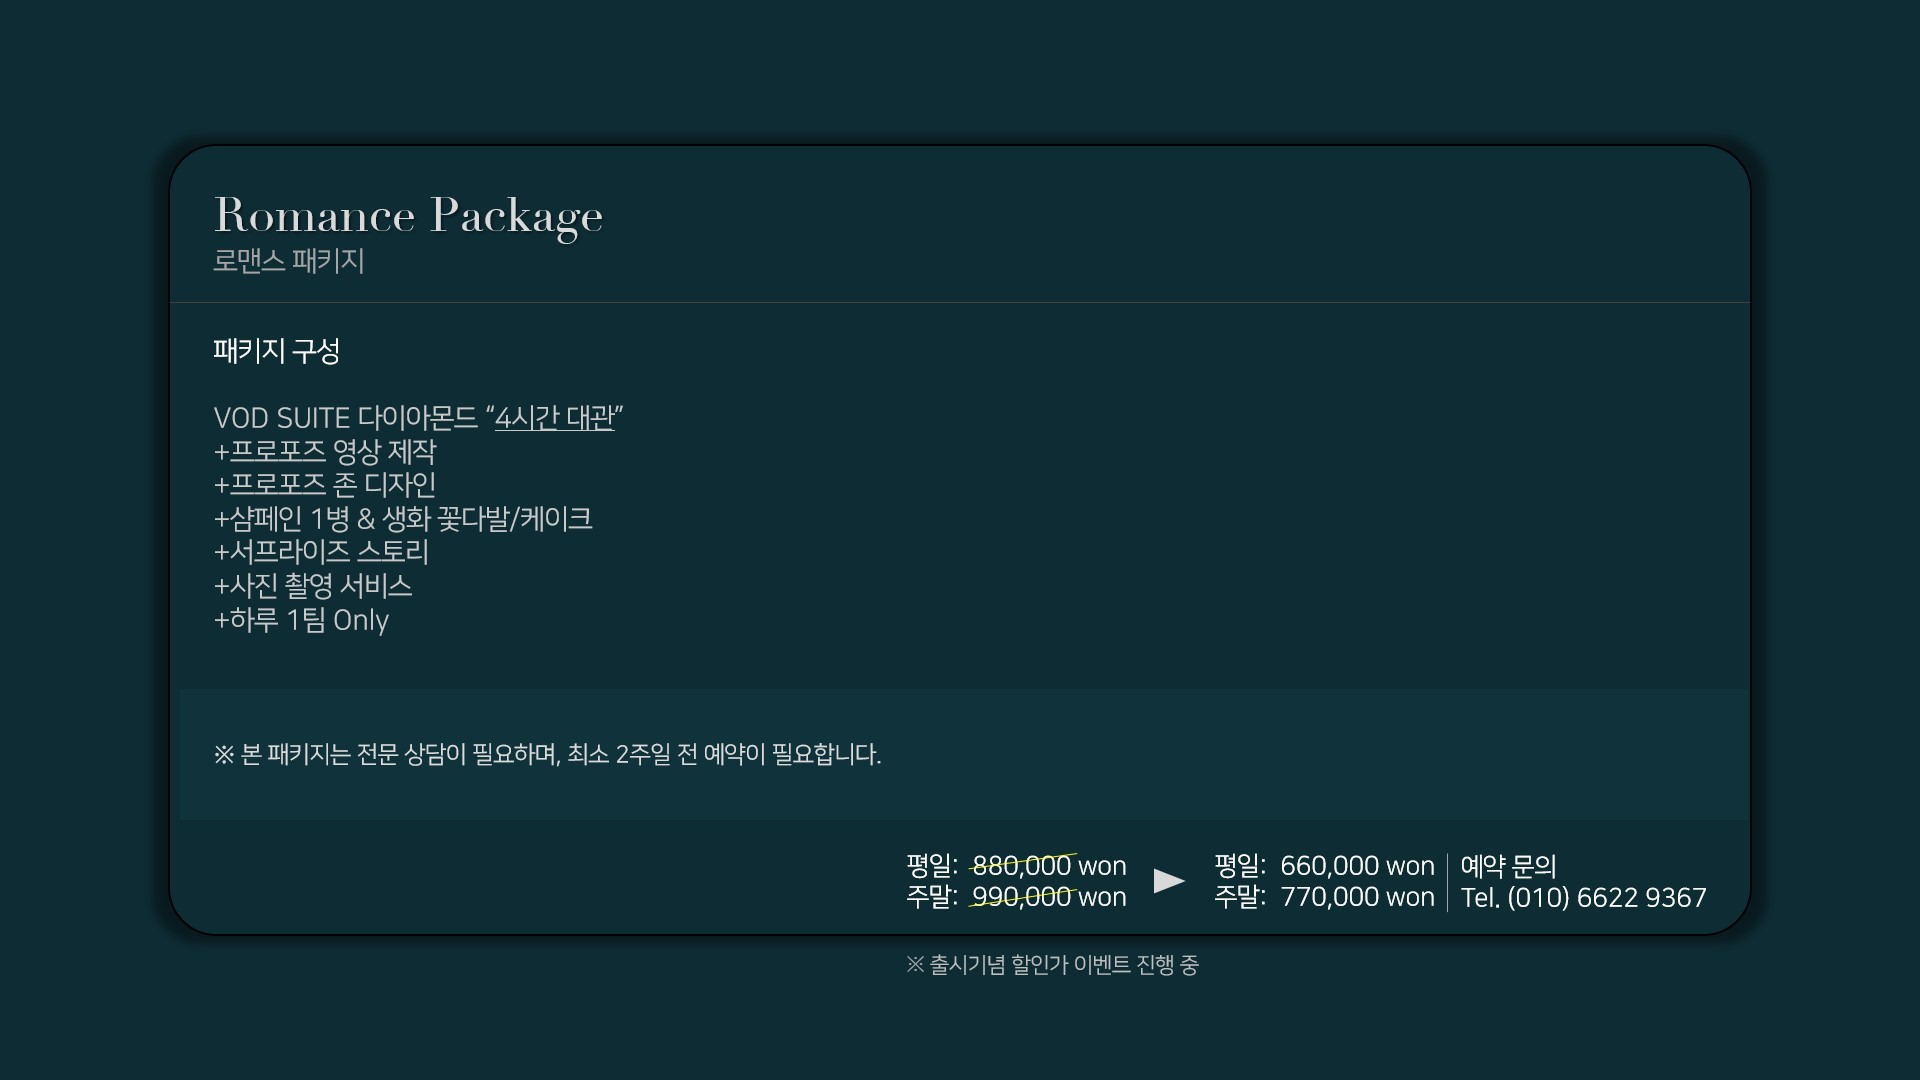The height and width of the screenshot is (1080, 1920).
Task: Click the VOD SUITE 다이아몬드 text
Action: click(x=346, y=418)
